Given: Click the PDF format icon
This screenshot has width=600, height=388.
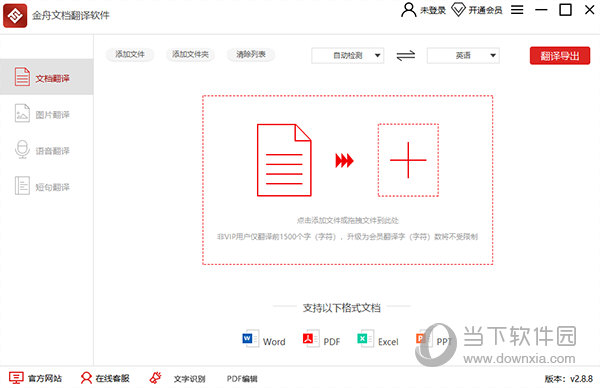Looking at the screenshot, I should click(x=310, y=339).
